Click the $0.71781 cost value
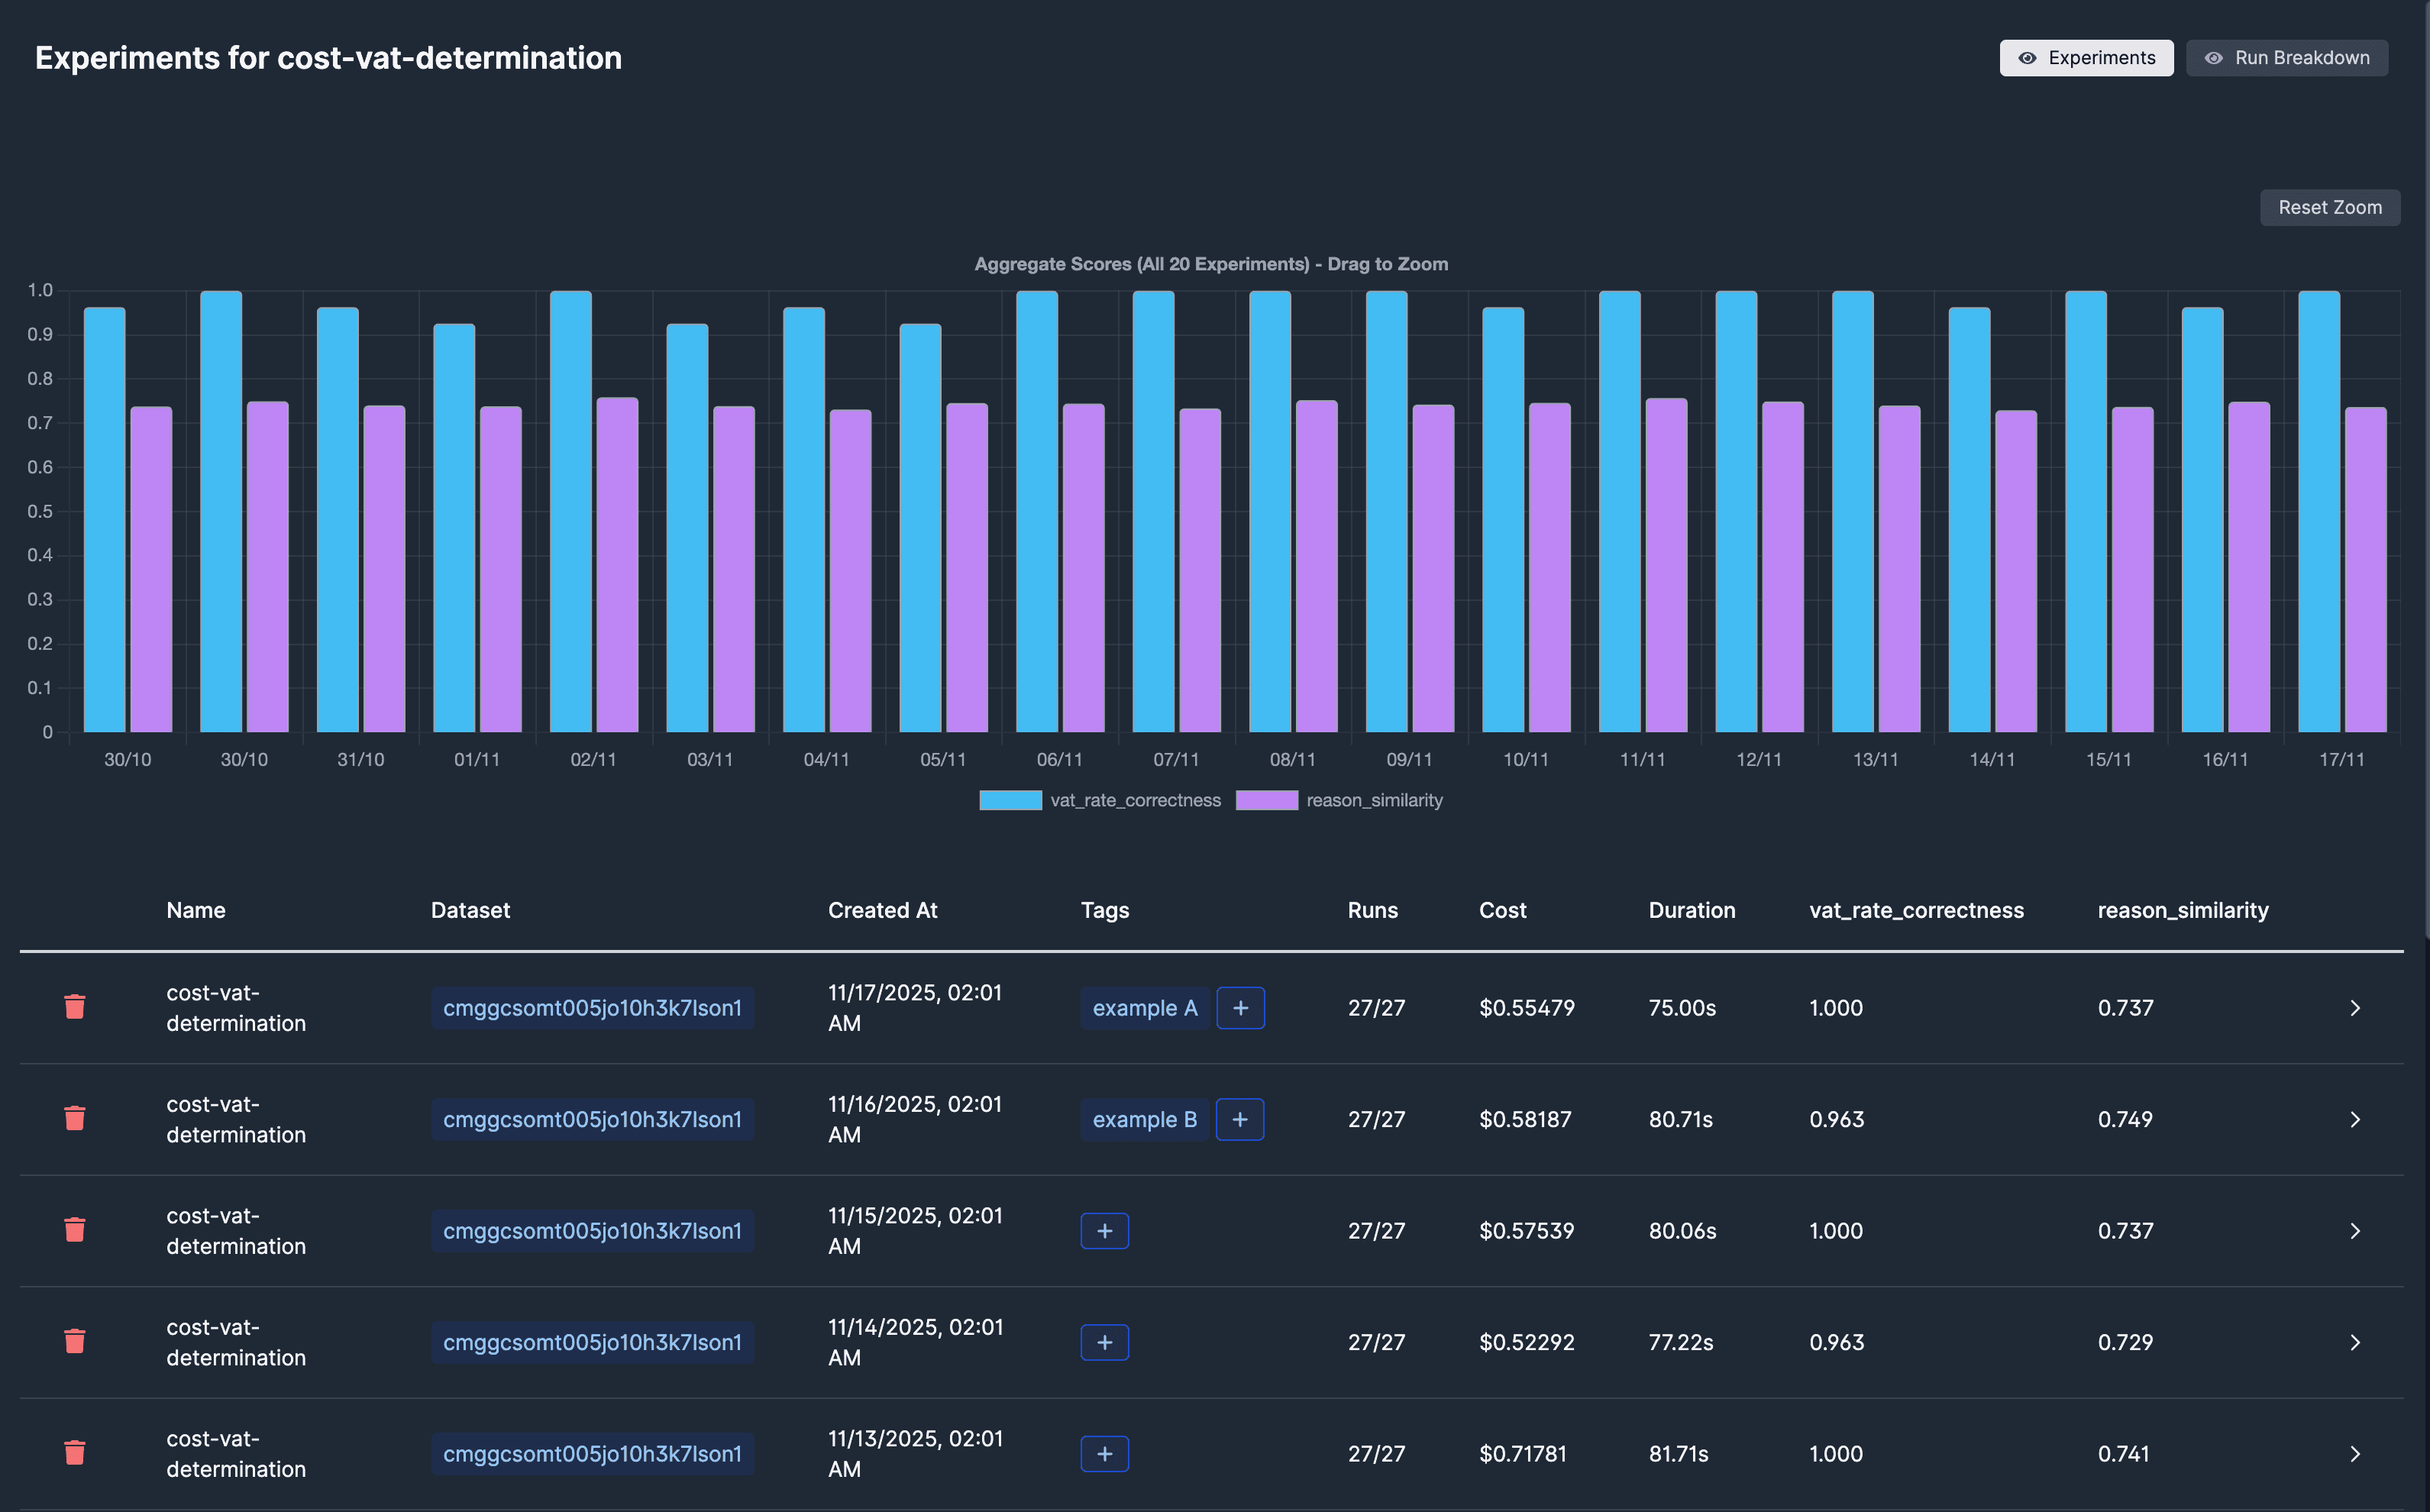The height and width of the screenshot is (1512, 2430). [1523, 1454]
